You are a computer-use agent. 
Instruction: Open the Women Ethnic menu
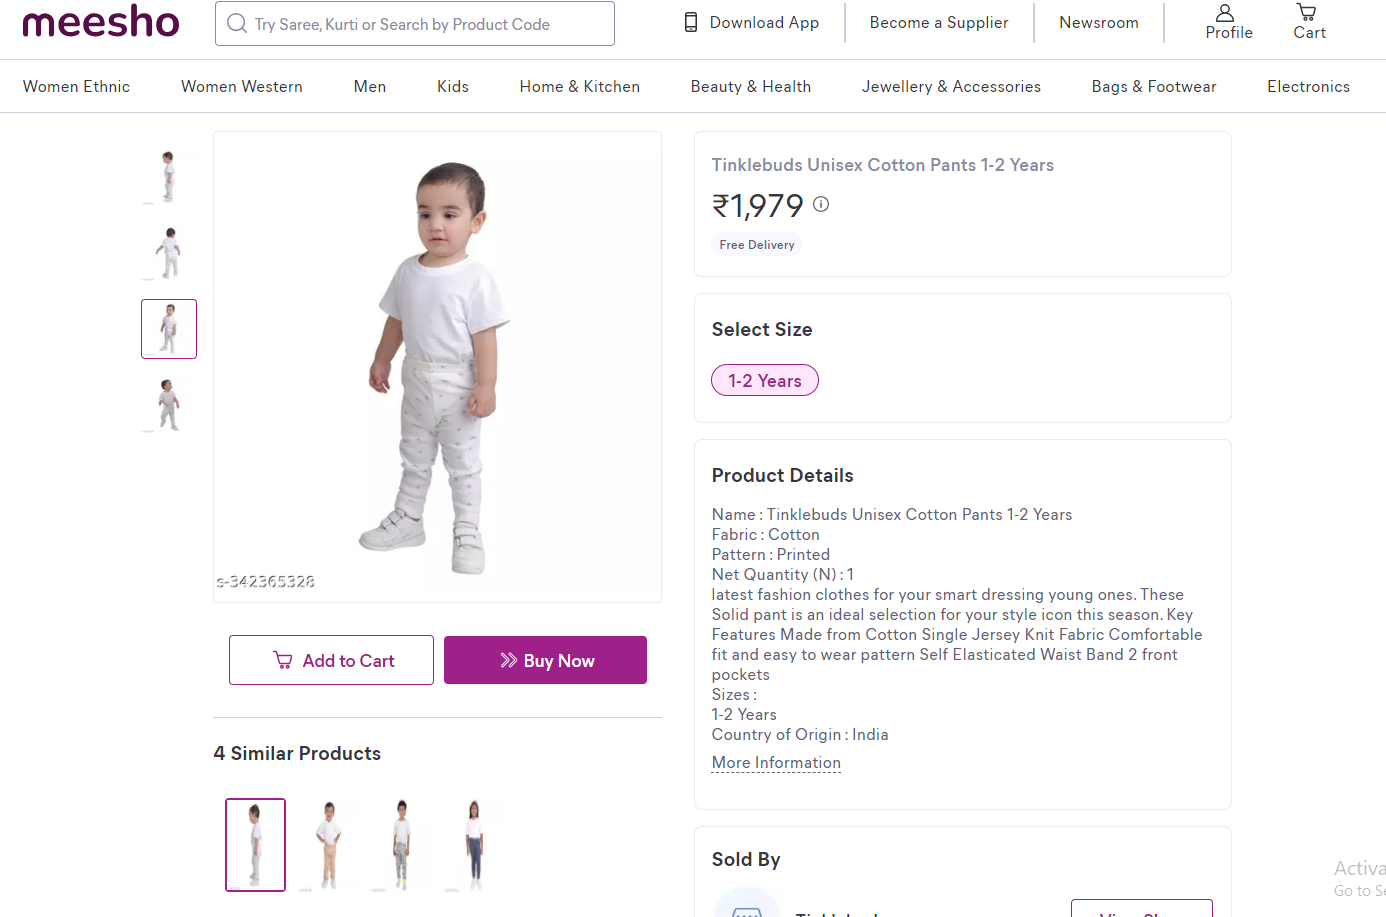[x=76, y=87]
